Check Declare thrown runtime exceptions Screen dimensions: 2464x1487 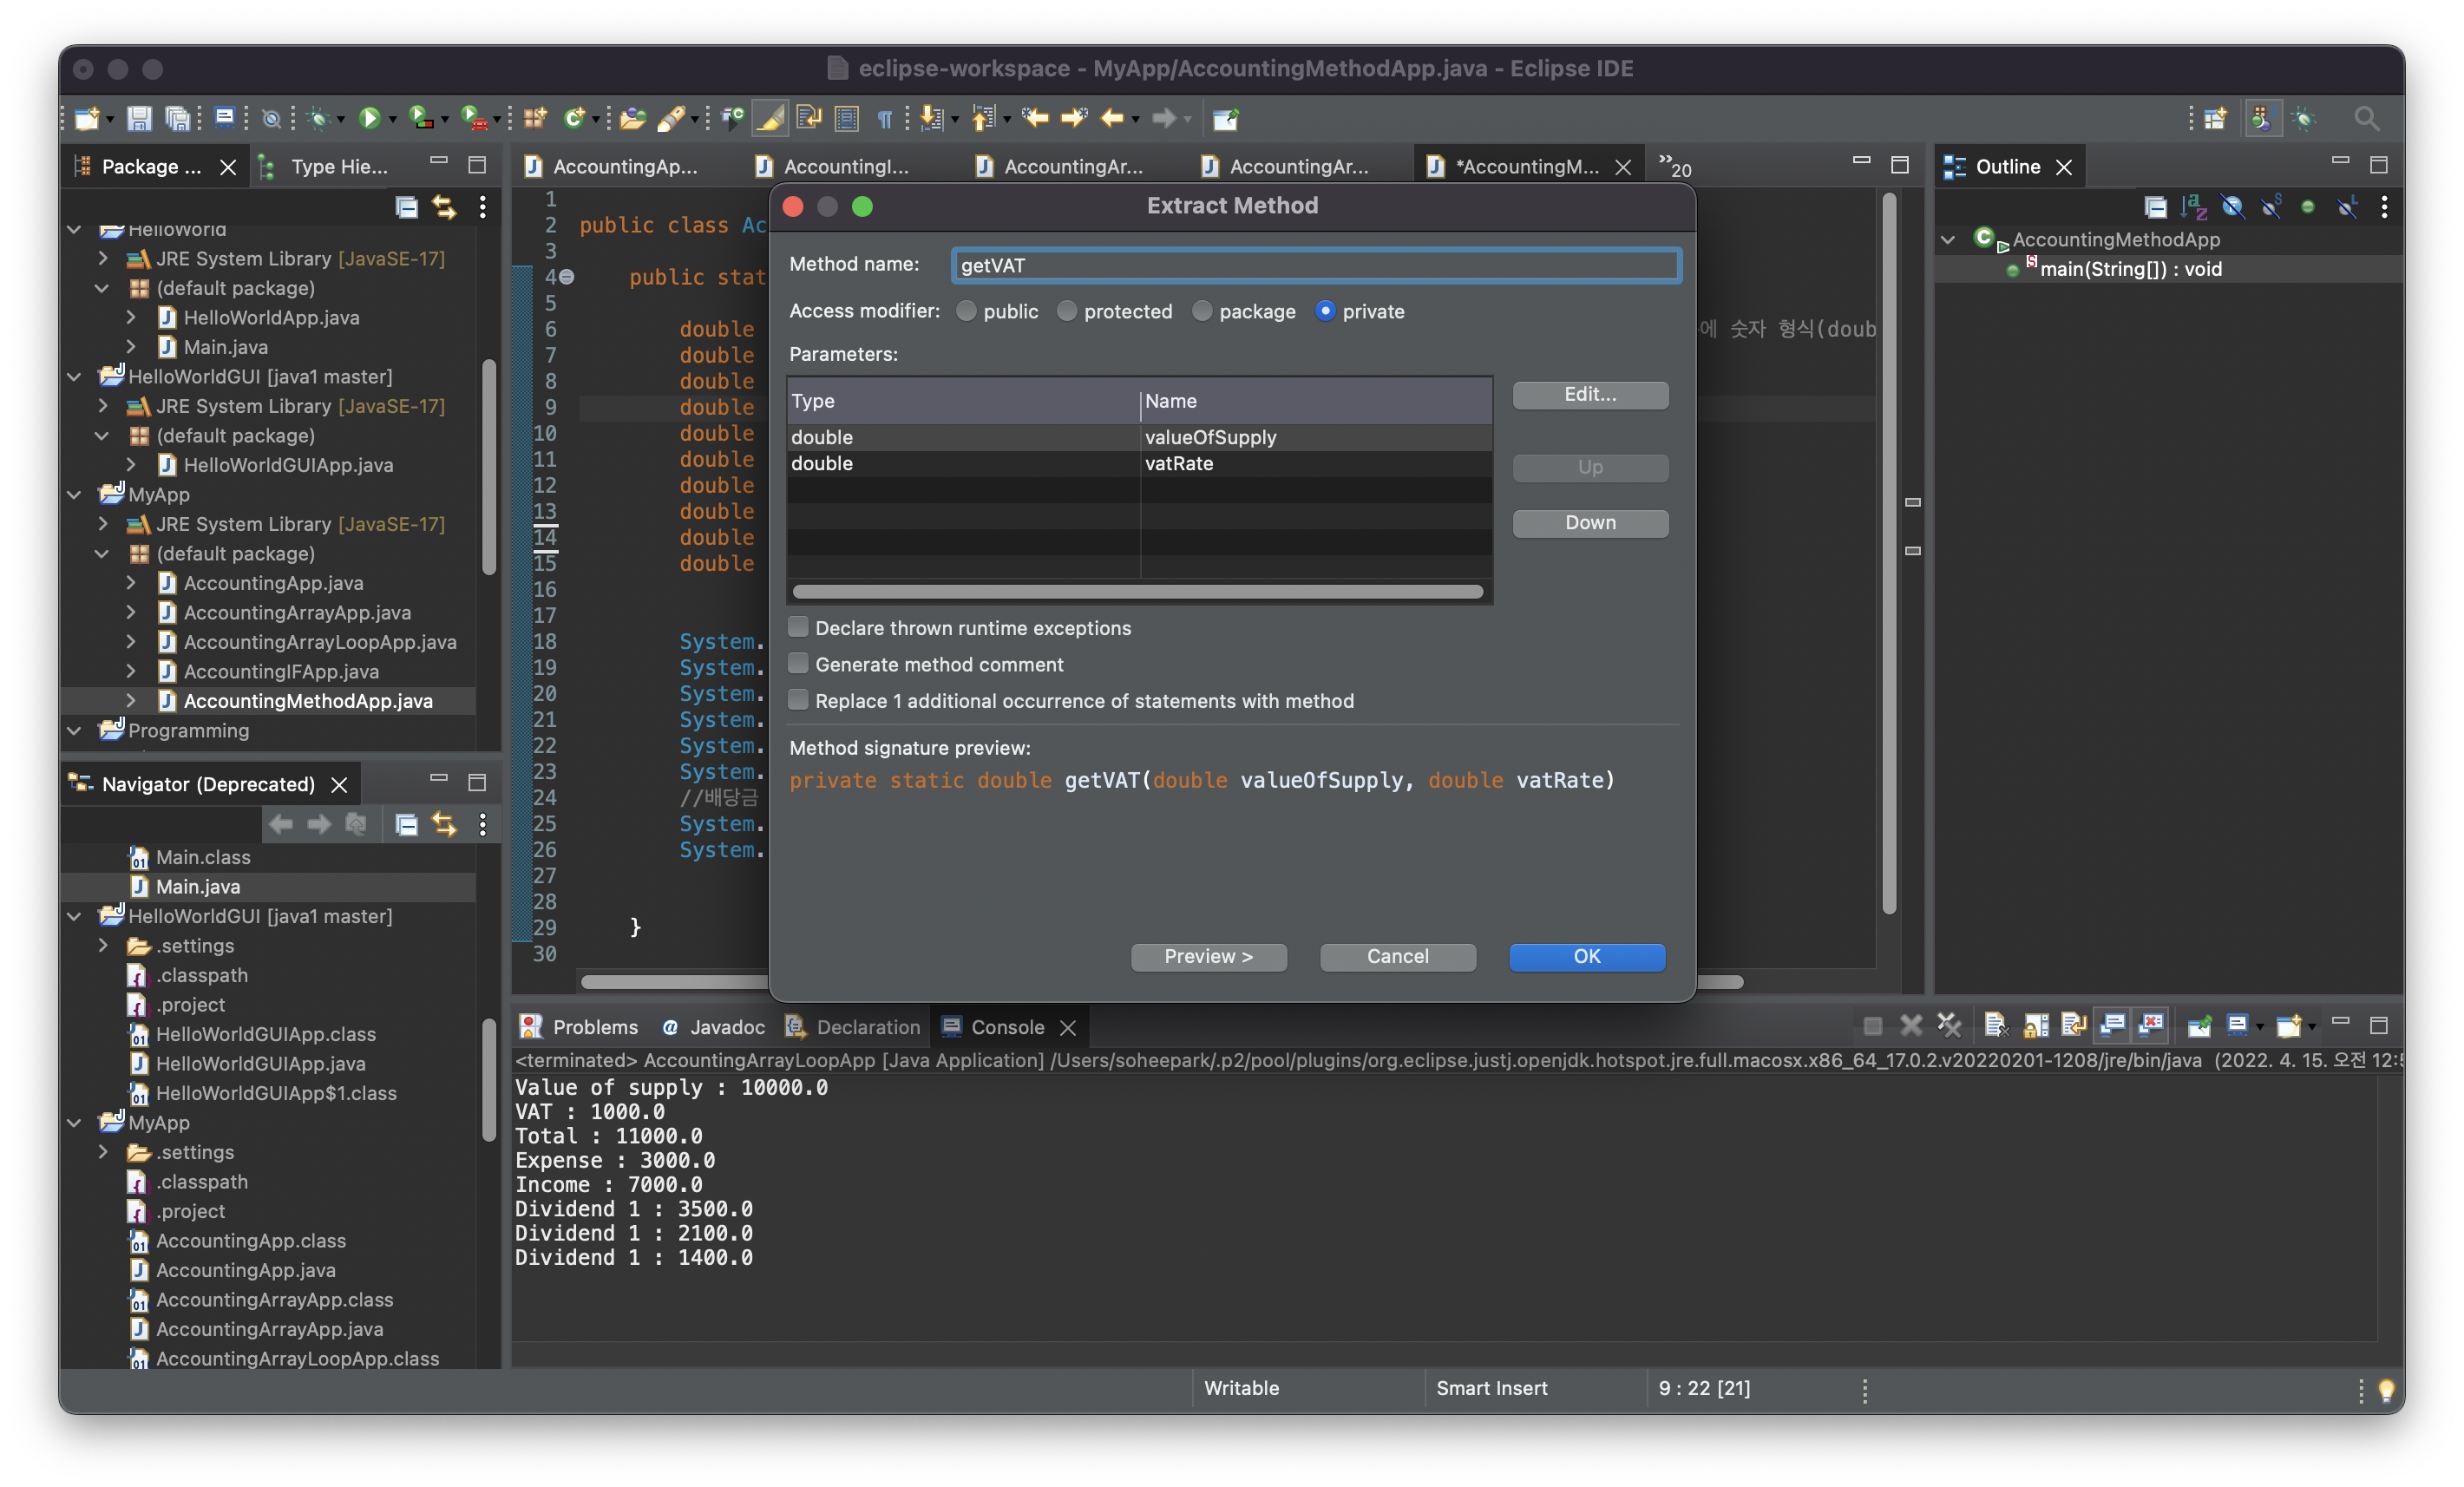pyautogui.click(x=798, y=627)
